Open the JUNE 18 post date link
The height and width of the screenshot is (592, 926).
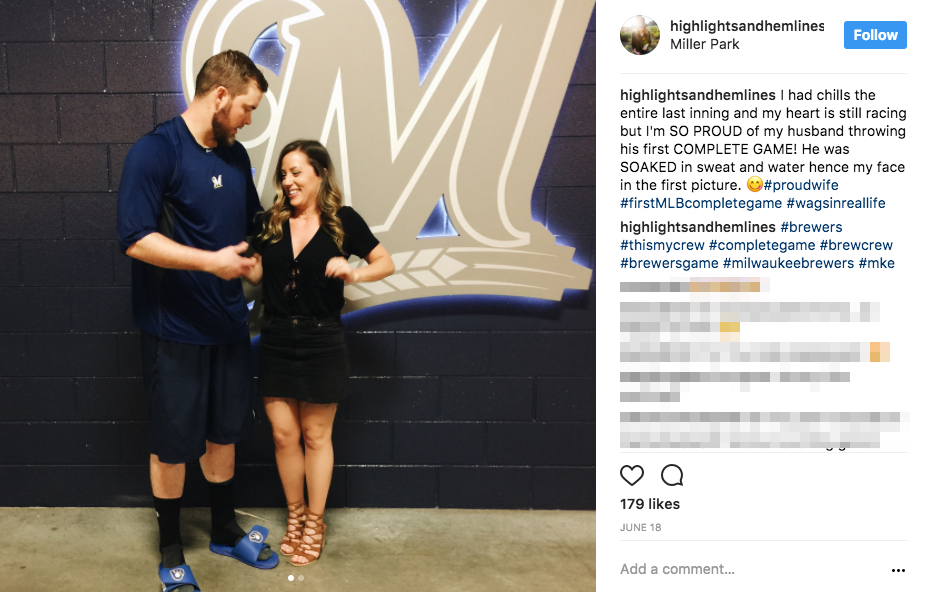[641, 528]
